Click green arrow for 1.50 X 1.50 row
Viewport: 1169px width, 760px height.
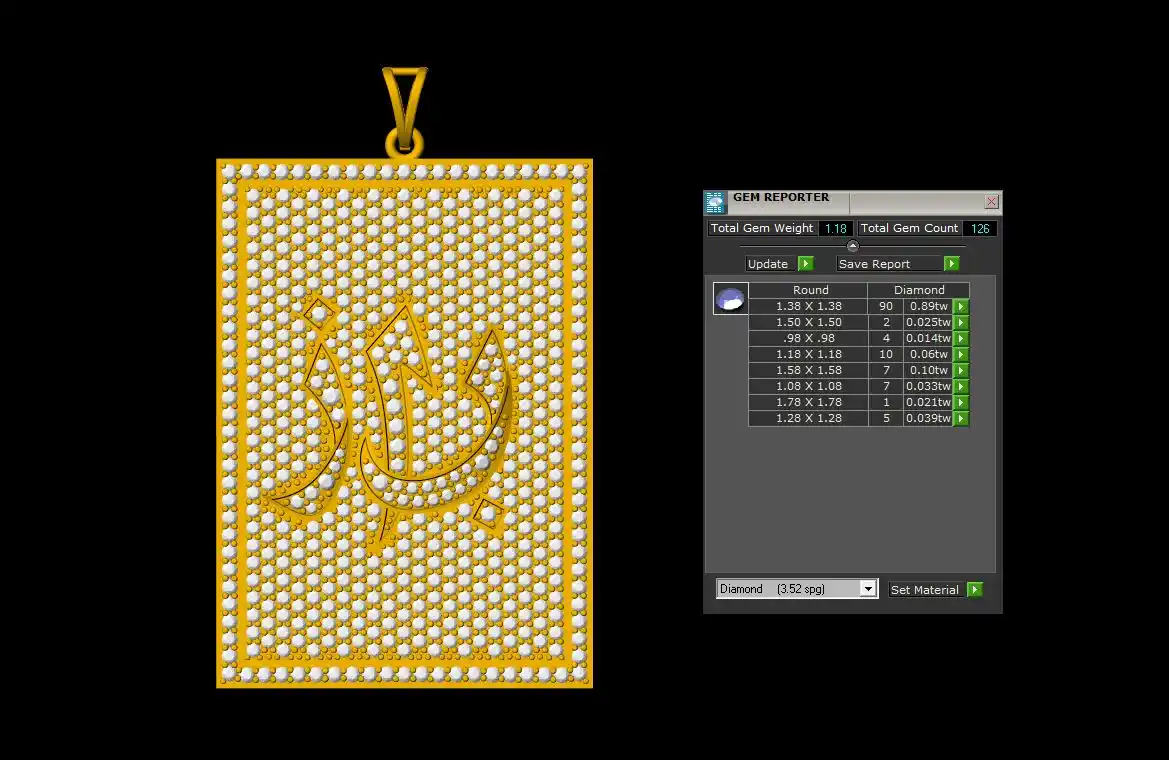click(x=961, y=323)
